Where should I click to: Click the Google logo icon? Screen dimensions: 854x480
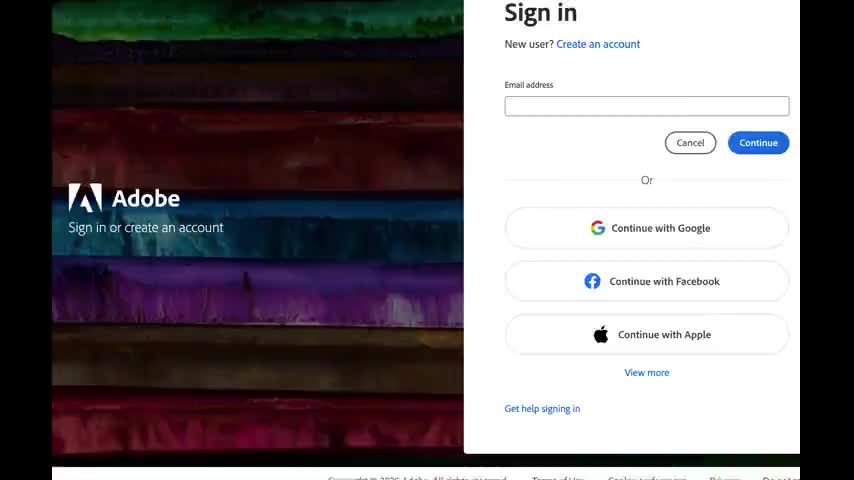click(x=597, y=228)
